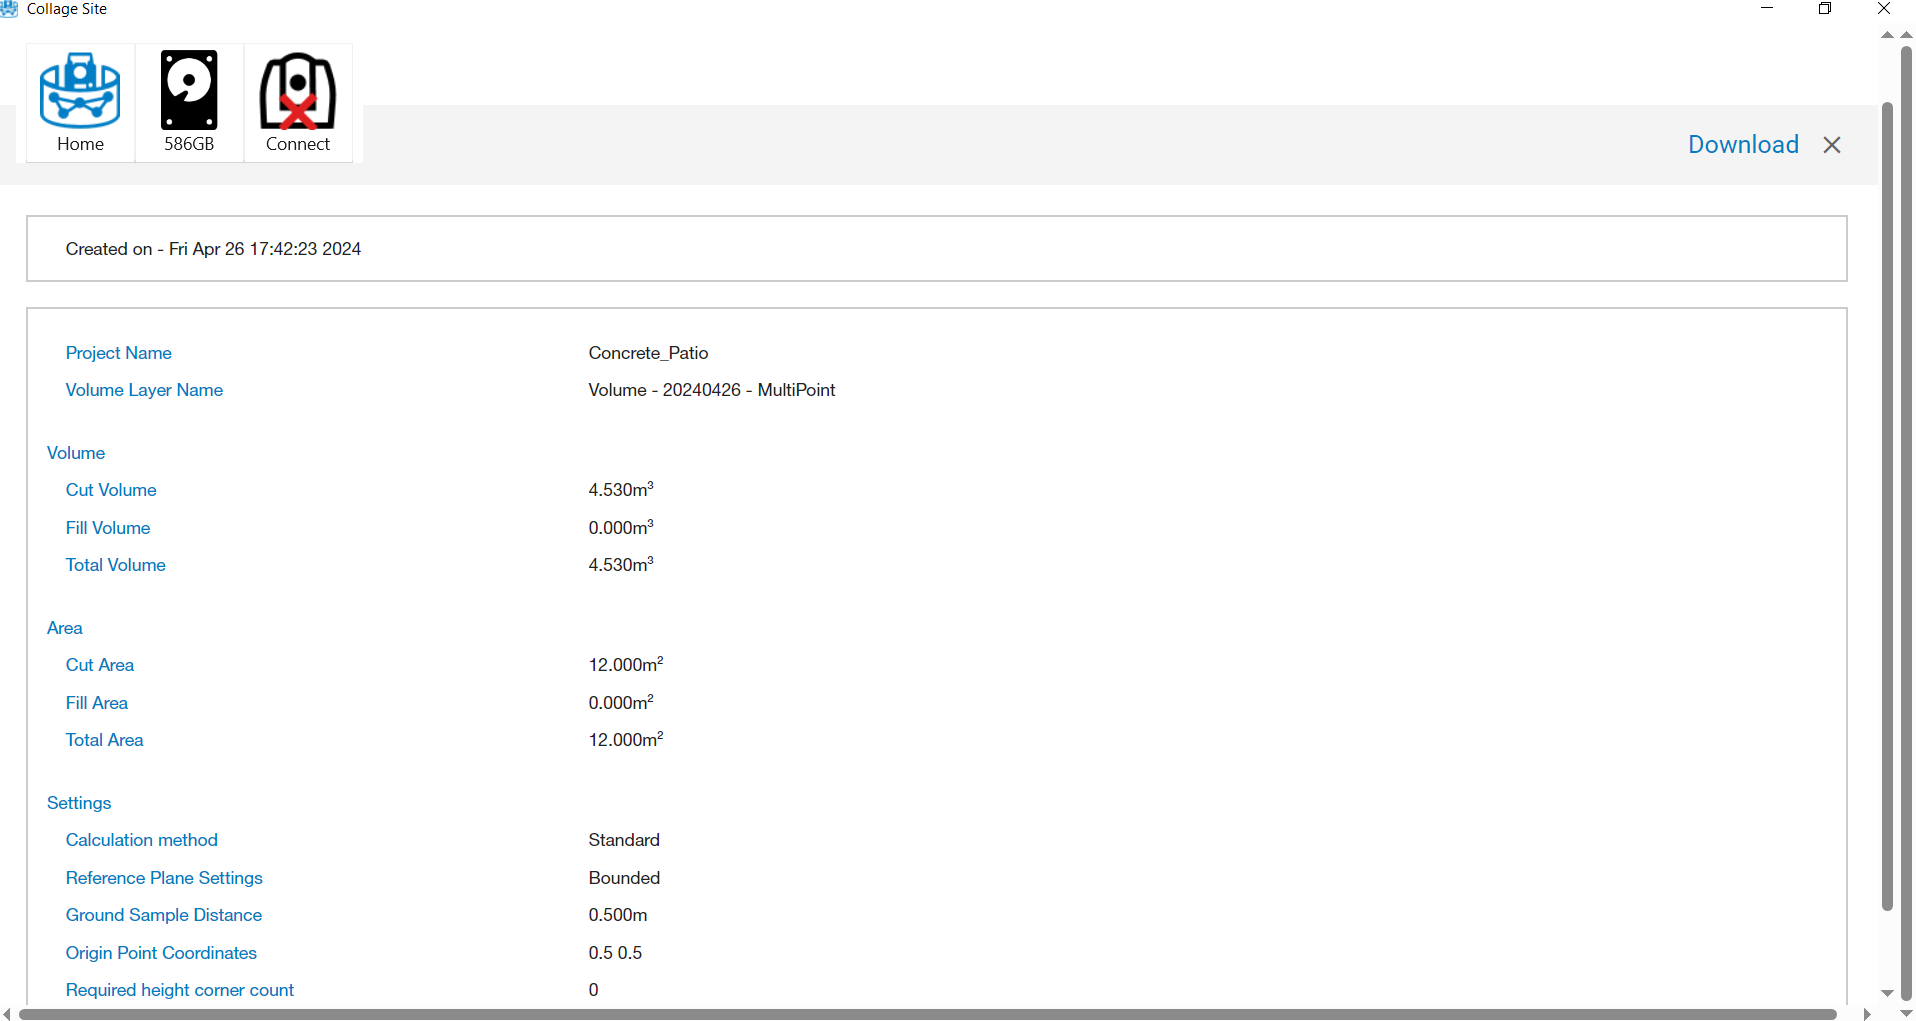Close the Collage Site window

1884,9
